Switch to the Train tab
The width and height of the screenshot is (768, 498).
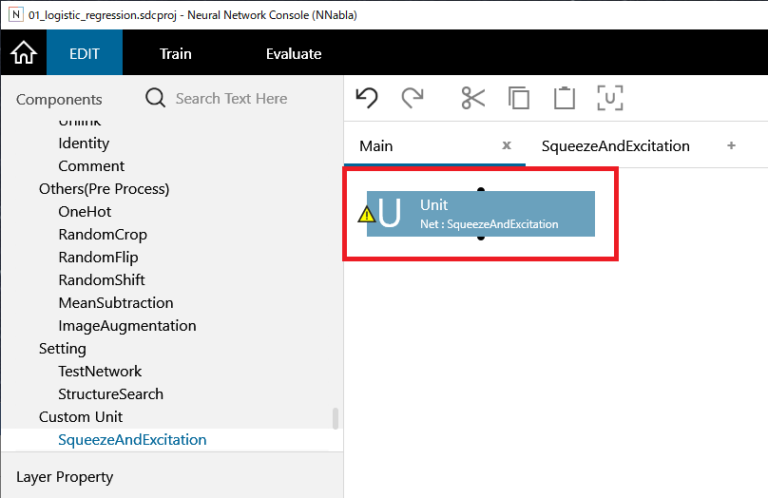175,53
